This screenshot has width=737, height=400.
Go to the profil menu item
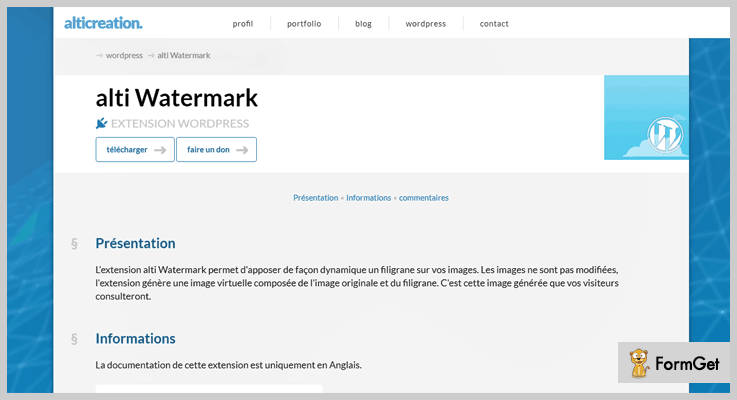pos(243,24)
